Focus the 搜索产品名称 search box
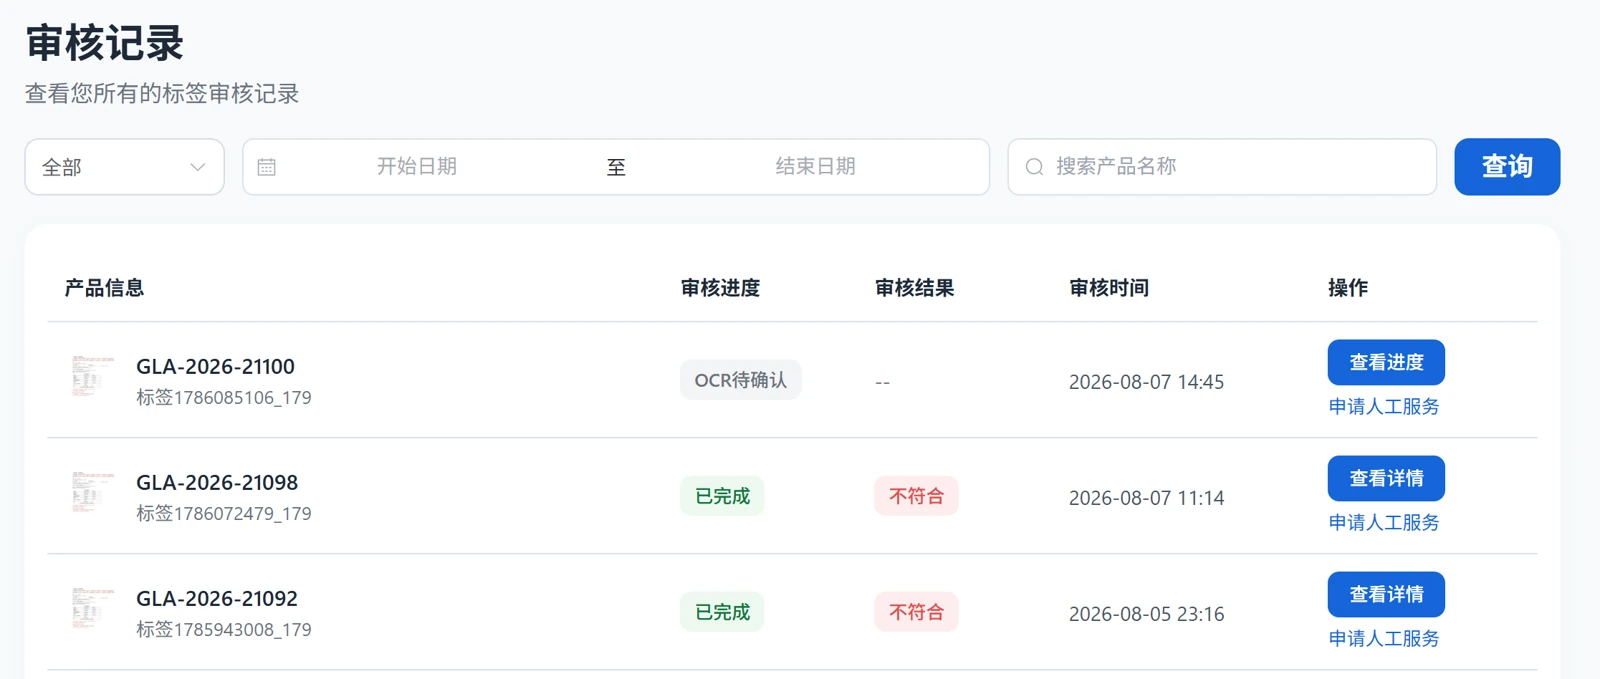 1222,167
